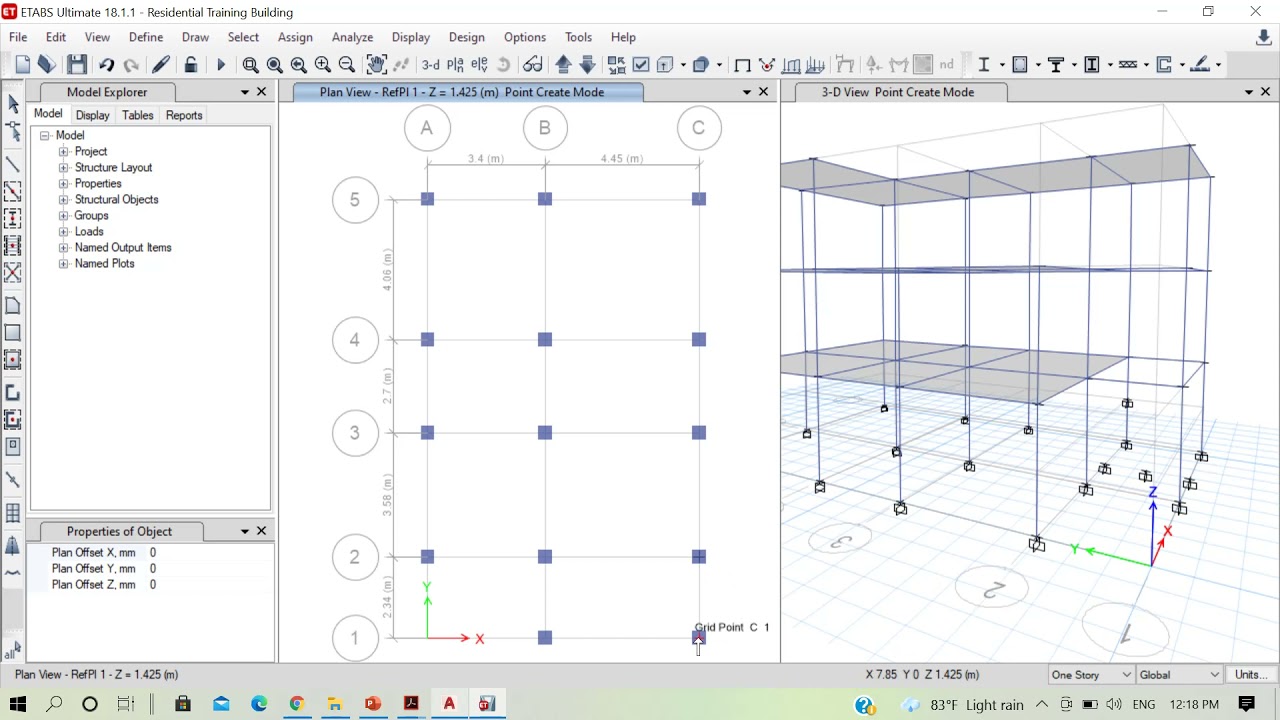
Task: Switch to the Reports tab in Model Explorer
Action: (x=184, y=115)
